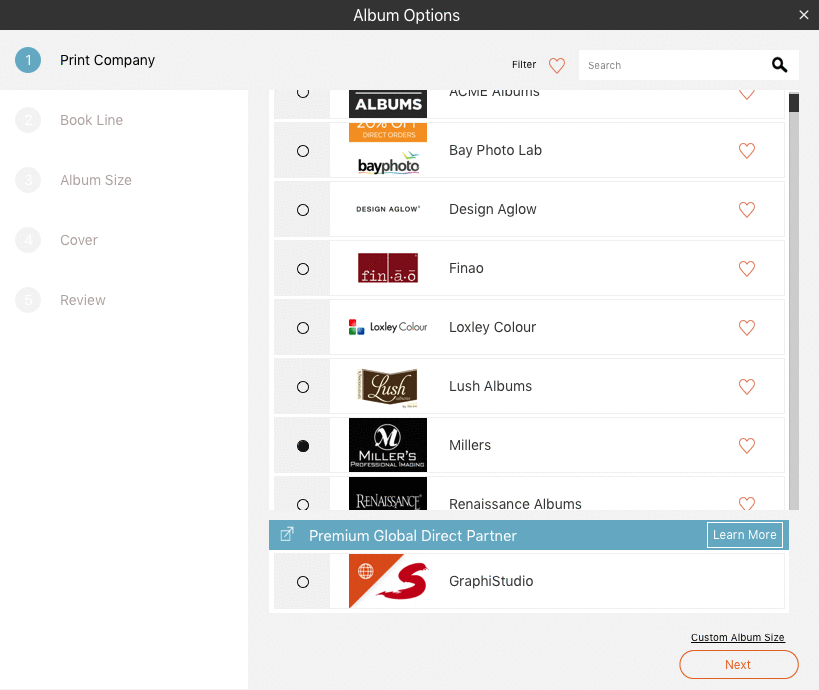Click the ACME Albums logo
The height and width of the screenshot is (690, 819).
[x=388, y=104]
